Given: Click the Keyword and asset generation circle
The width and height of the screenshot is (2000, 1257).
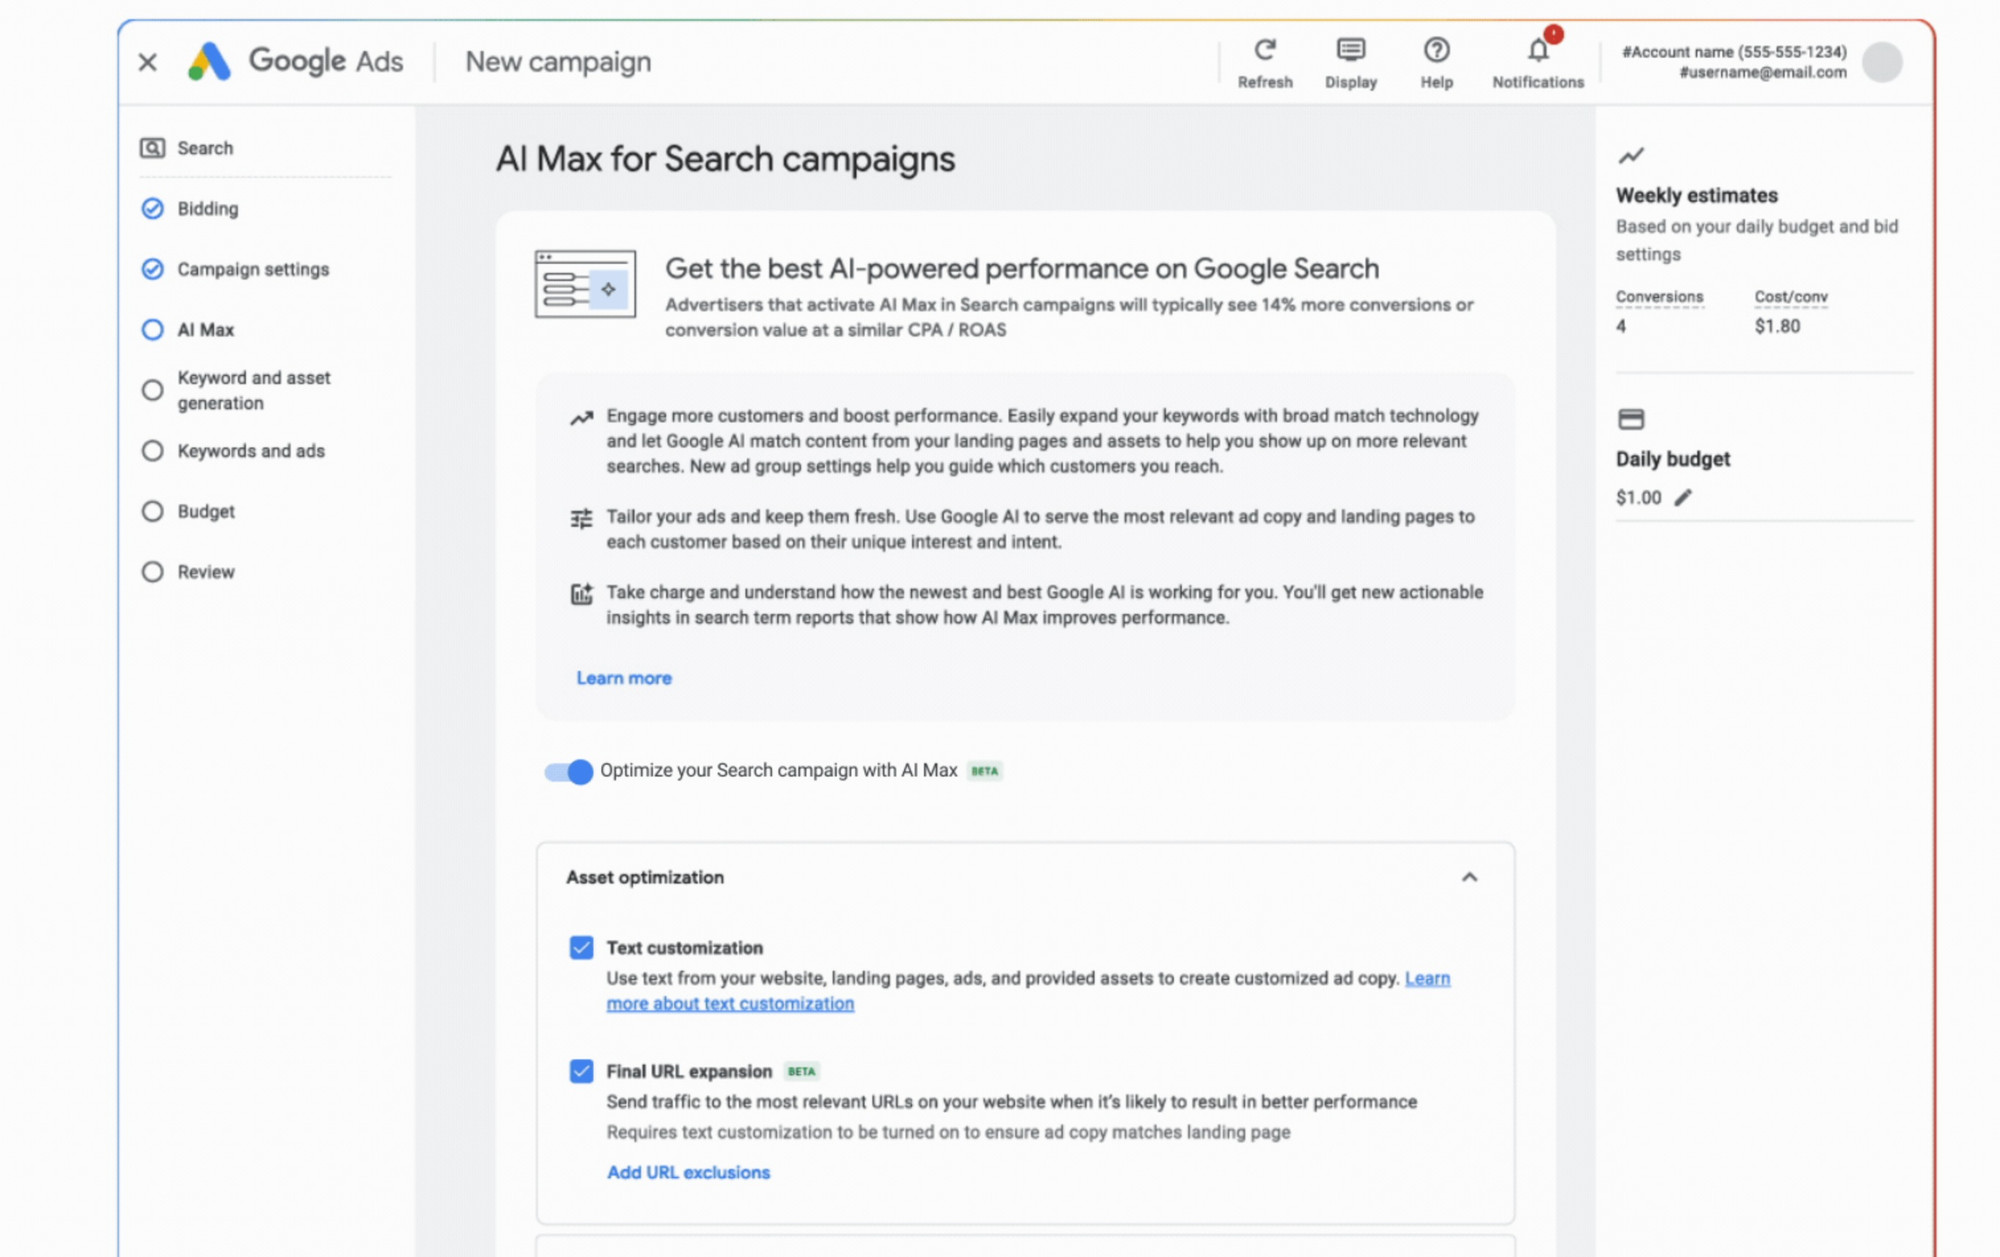Looking at the screenshot, I should click(152, 390).
